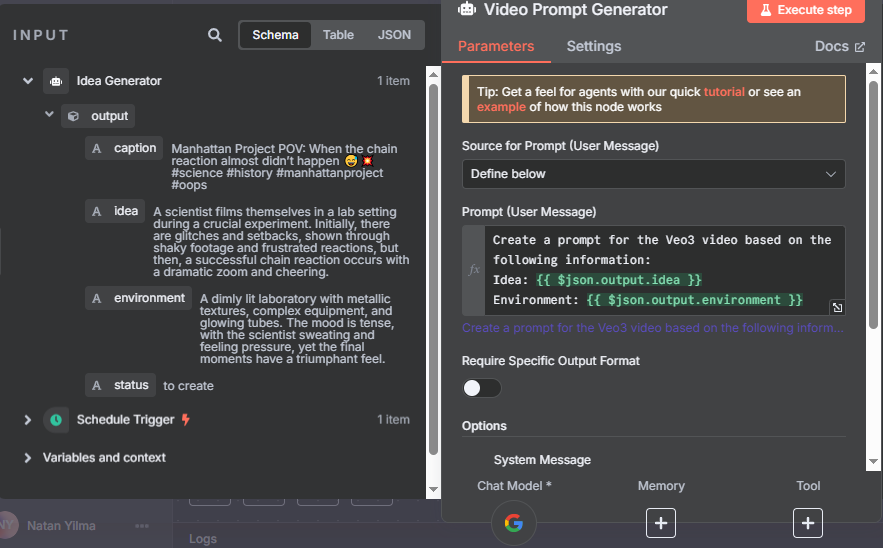Add a Tool sub-node with plus
This screenshot has width=883, height=548.
(808, 523)
